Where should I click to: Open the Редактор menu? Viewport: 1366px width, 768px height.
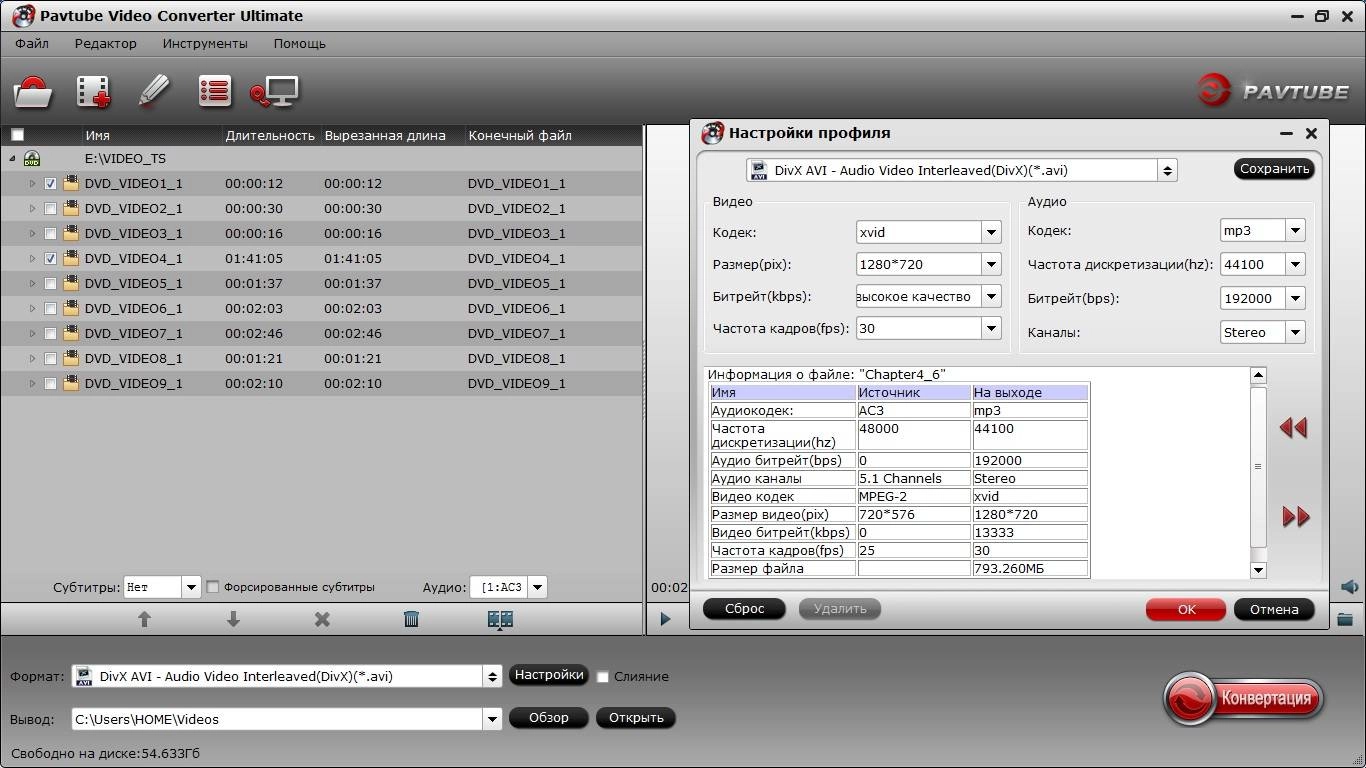click(105, 44)
